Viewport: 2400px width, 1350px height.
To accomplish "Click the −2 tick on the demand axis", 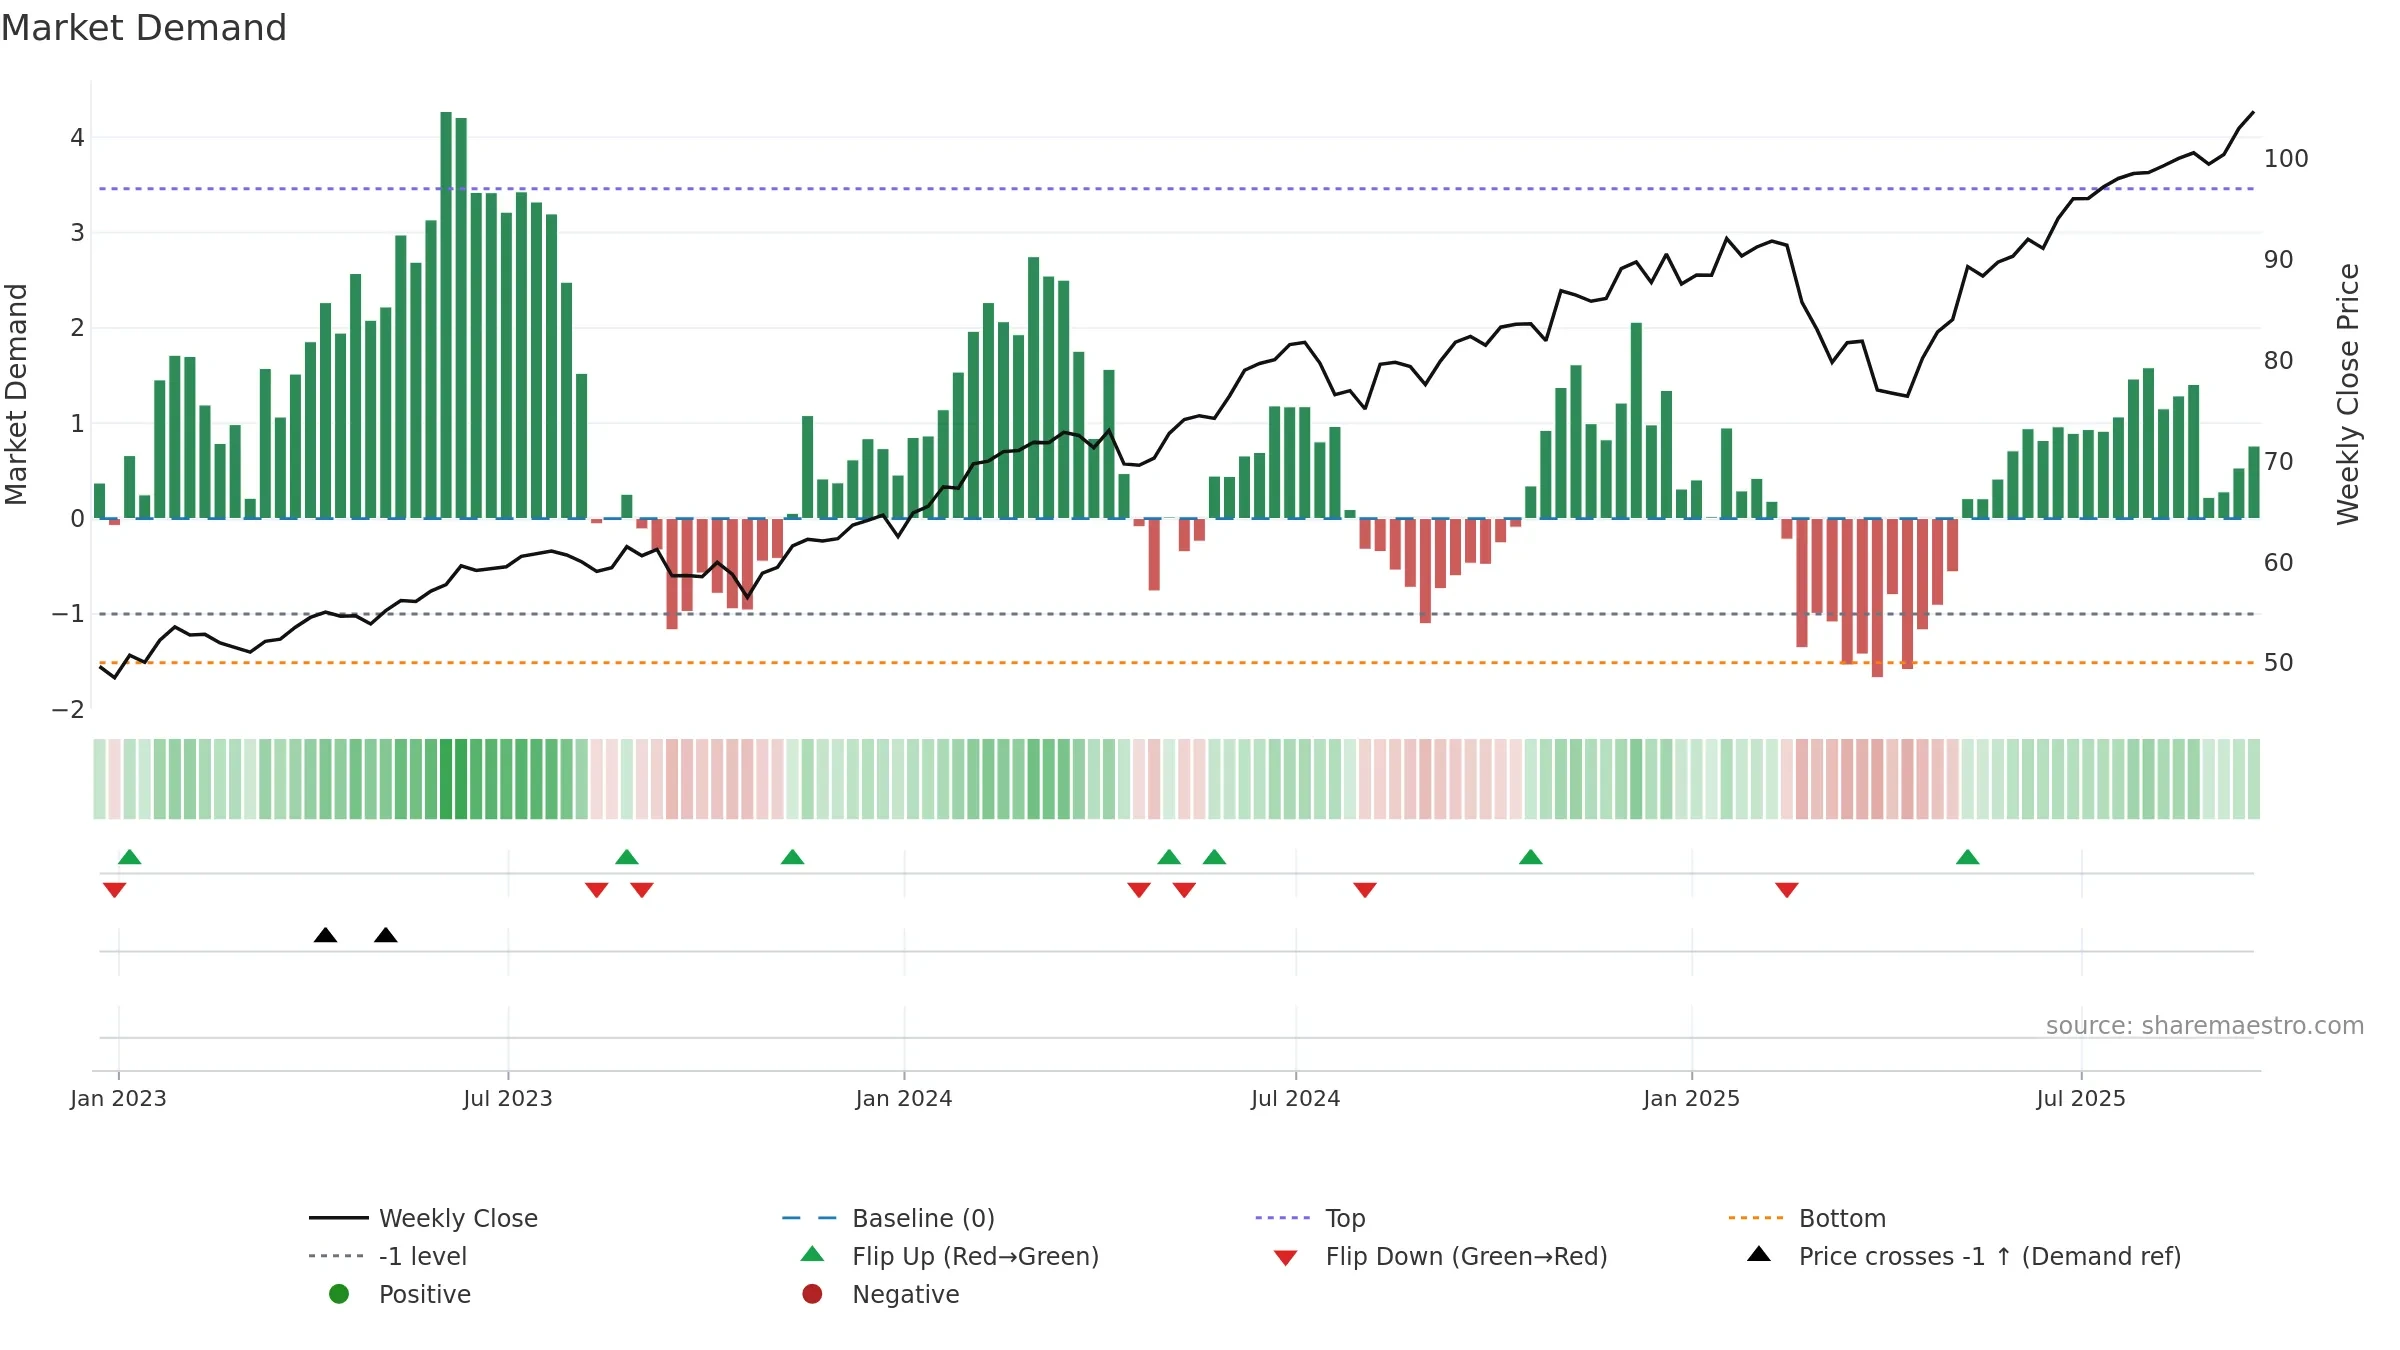I will click(68, 710).
